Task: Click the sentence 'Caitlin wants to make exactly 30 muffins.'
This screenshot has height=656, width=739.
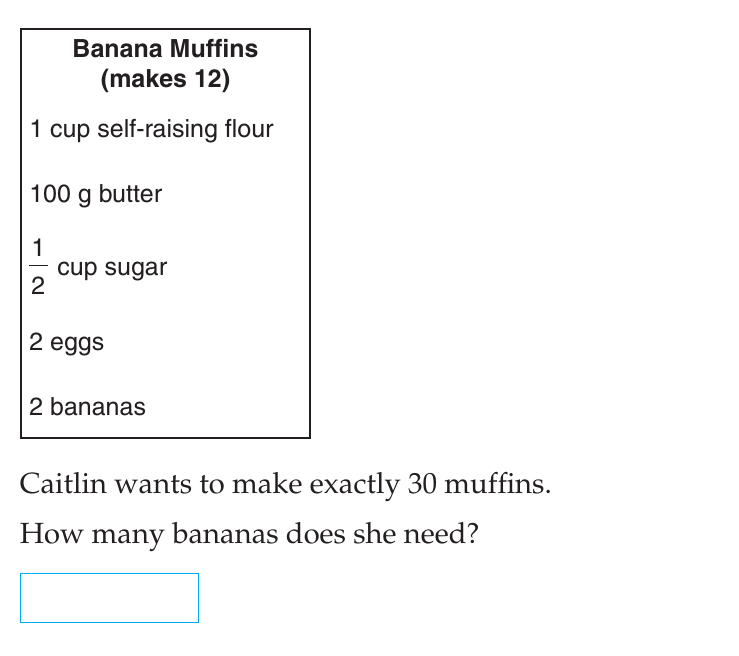Action: (x=285, y=484)
